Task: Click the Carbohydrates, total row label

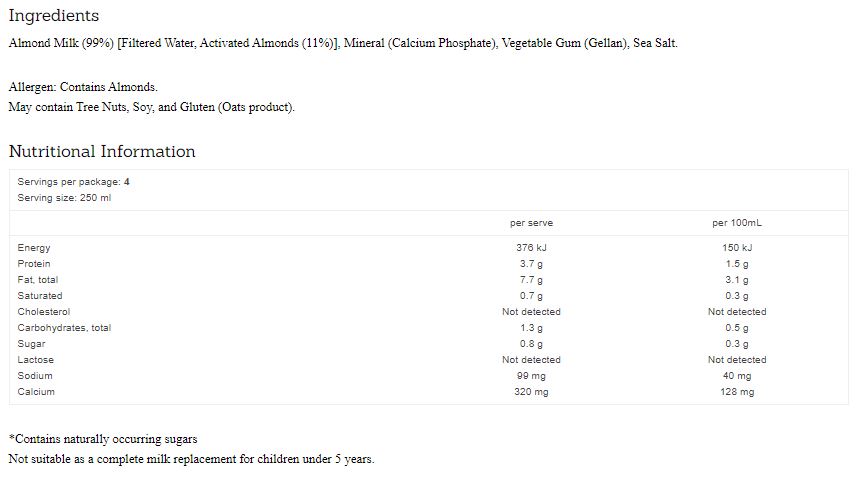Action: click(64, 328)
